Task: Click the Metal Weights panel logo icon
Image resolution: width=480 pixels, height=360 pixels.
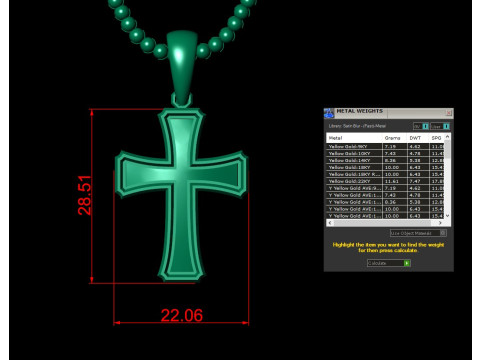Action: (329, 113)
